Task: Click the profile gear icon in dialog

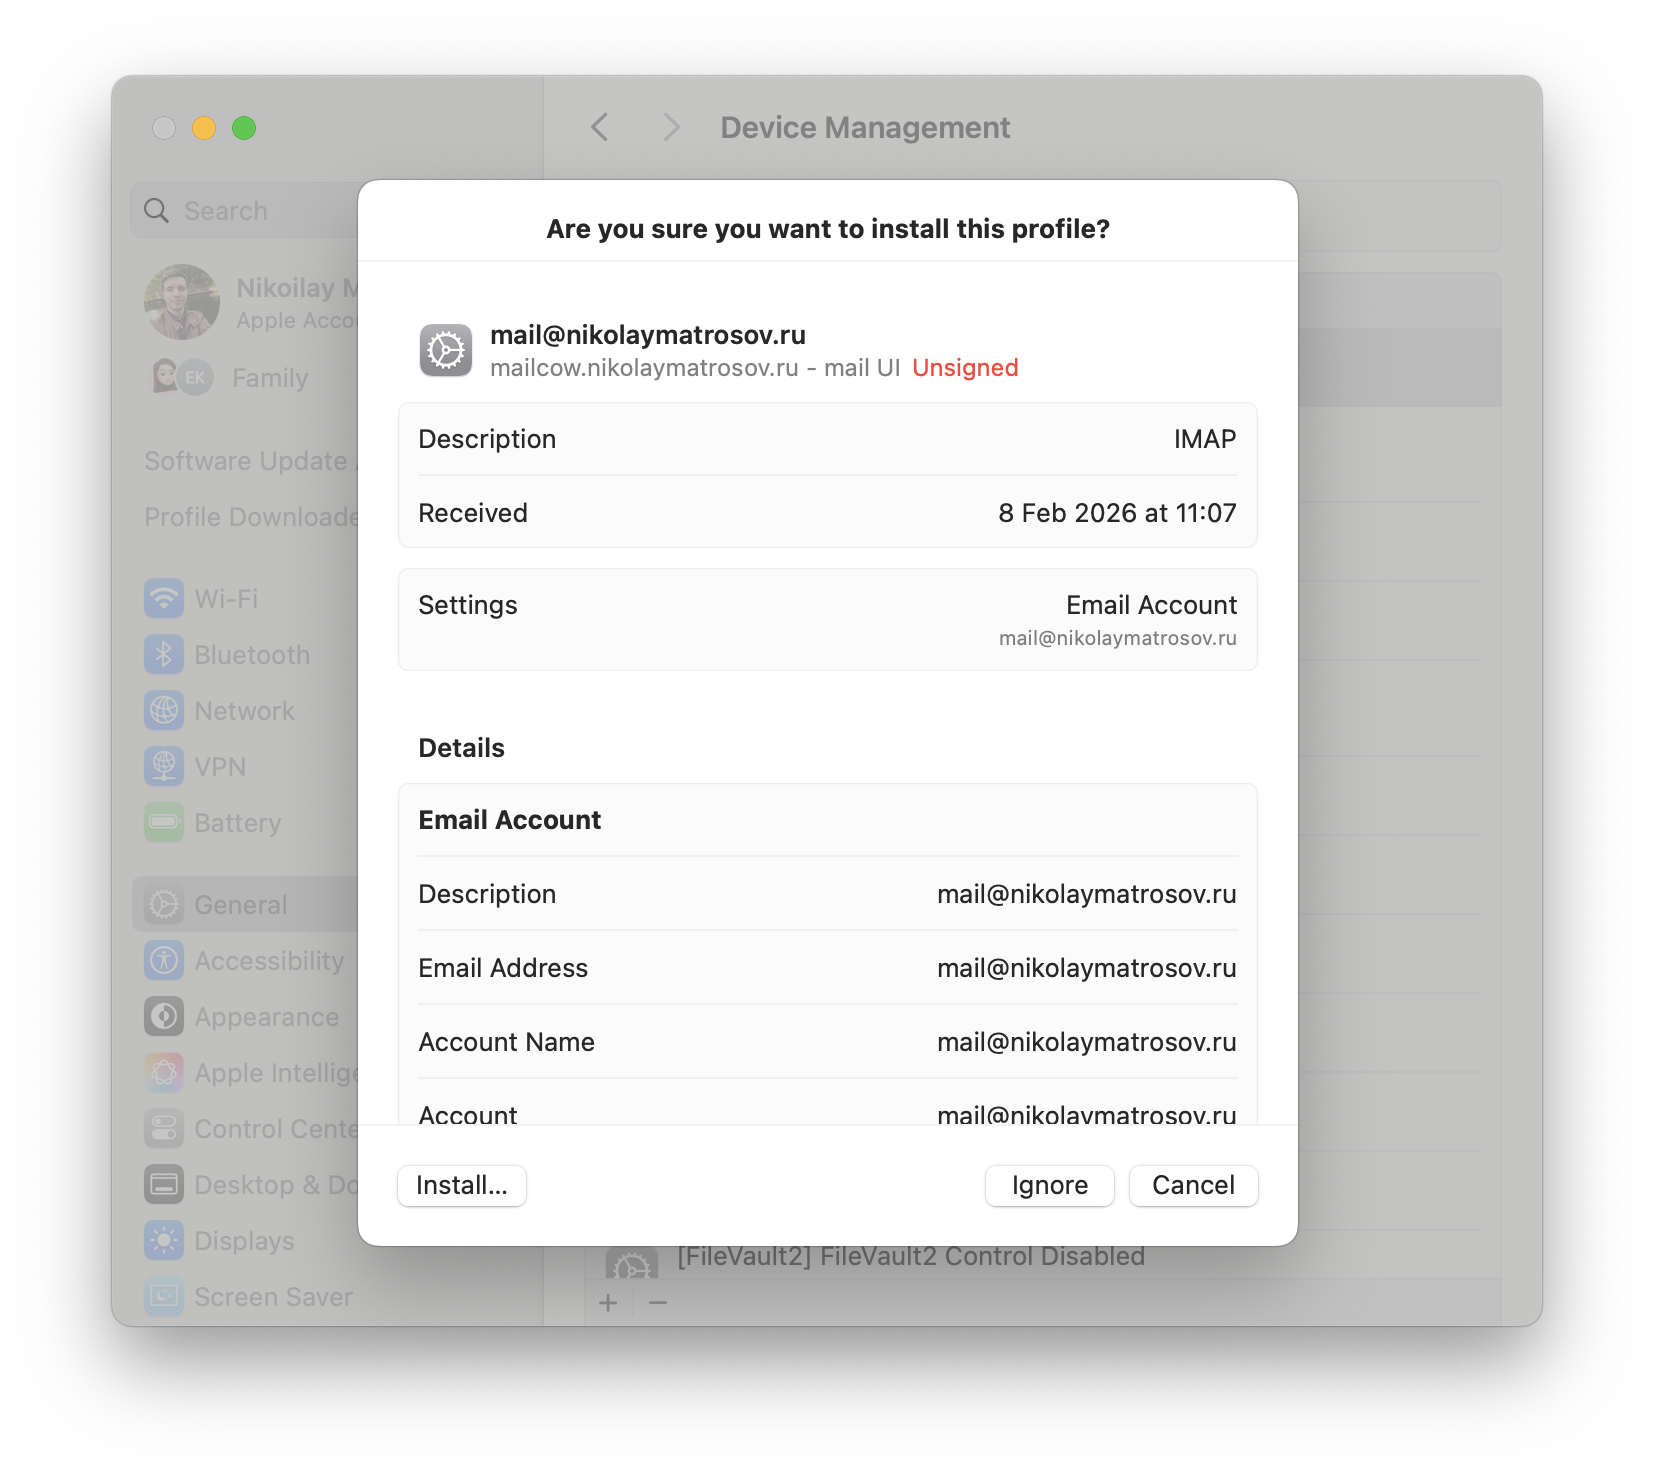Action: tap(446, 351)
